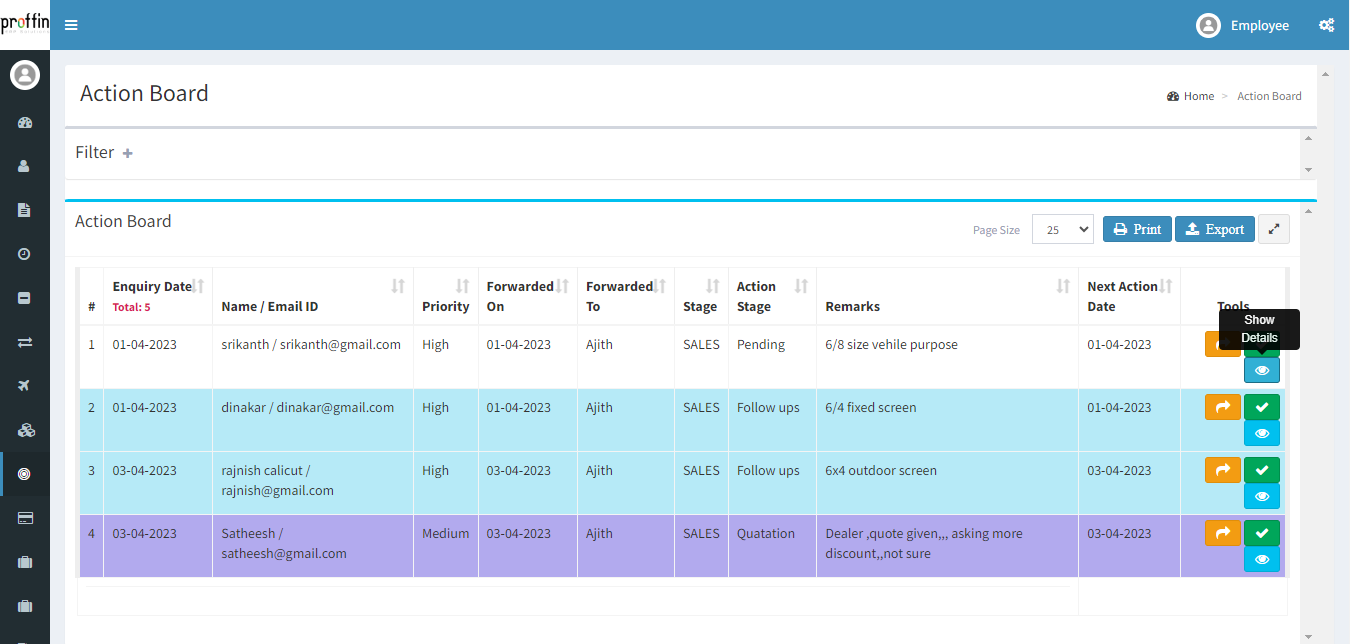Image resolution: width=1350 pixels, height=644 pixels.
Task: Click the 'Total: 5' label
Action: click(132, 308)
